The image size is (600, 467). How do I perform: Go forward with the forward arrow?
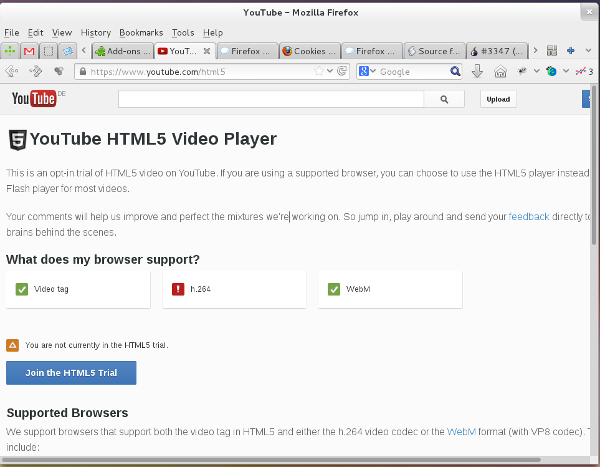tap(36, 71)
